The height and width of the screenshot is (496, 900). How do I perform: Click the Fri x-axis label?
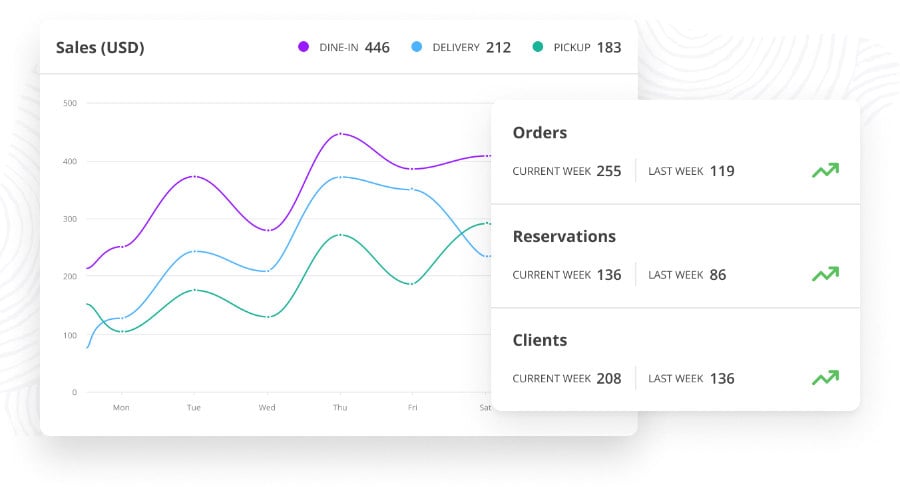pyautogui.click(x=413, y=408)
